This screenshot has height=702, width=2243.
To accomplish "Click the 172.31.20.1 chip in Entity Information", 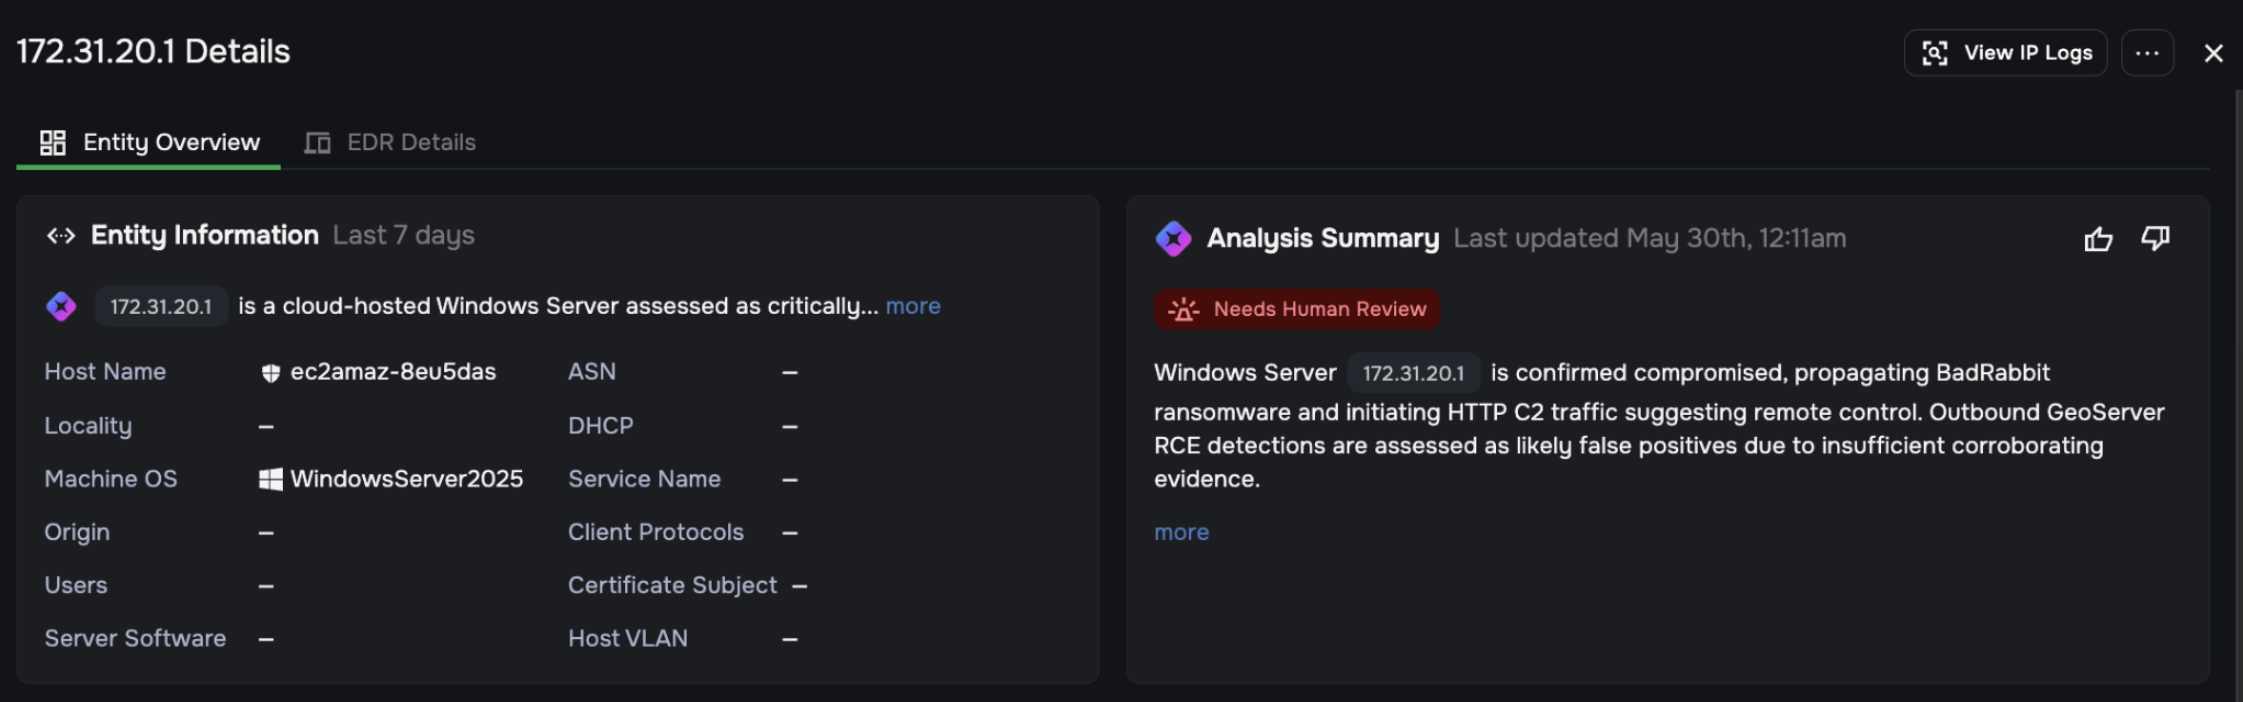I will (161, 306).
